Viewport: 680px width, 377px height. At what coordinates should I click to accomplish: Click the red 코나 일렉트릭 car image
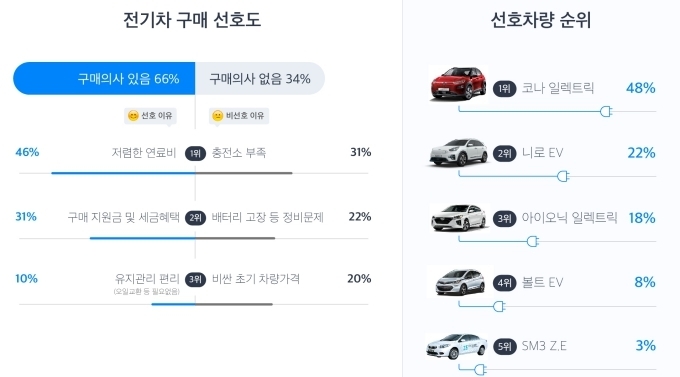coord(458,84)
